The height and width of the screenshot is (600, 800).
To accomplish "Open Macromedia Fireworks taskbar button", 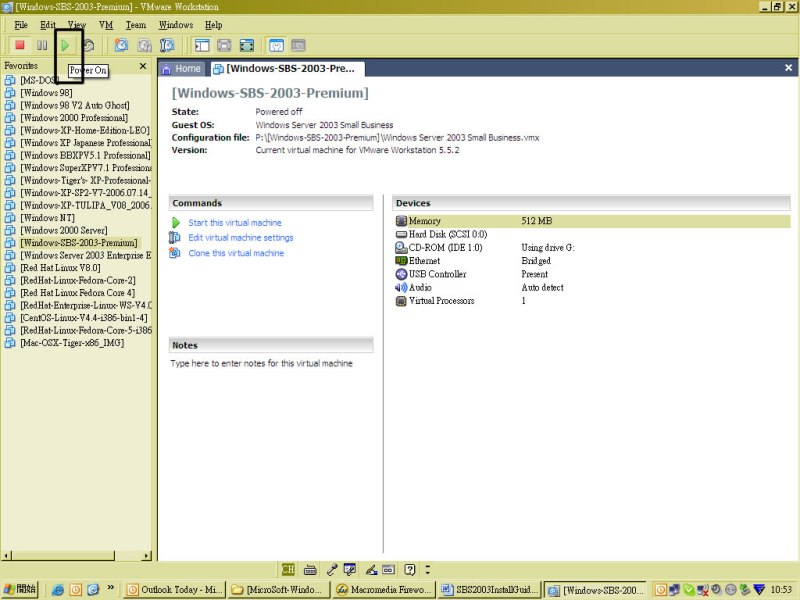I will coord(384,590).
